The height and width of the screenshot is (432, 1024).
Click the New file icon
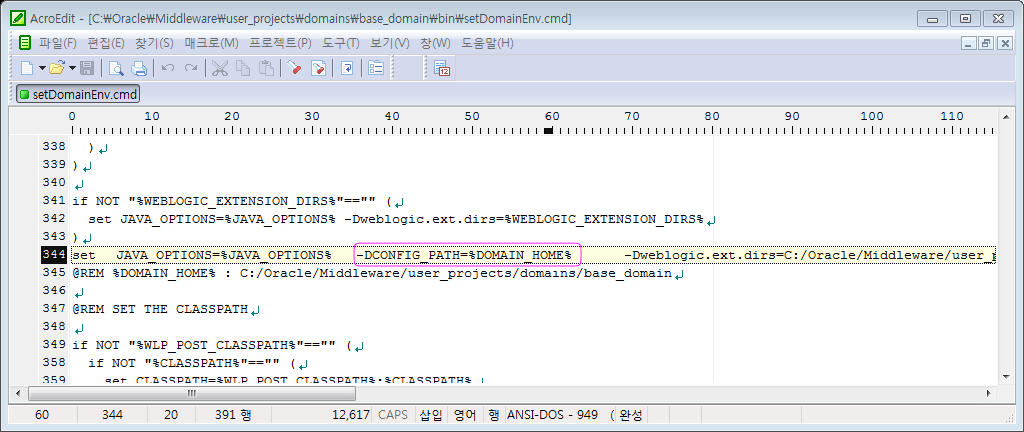point(26,68)
